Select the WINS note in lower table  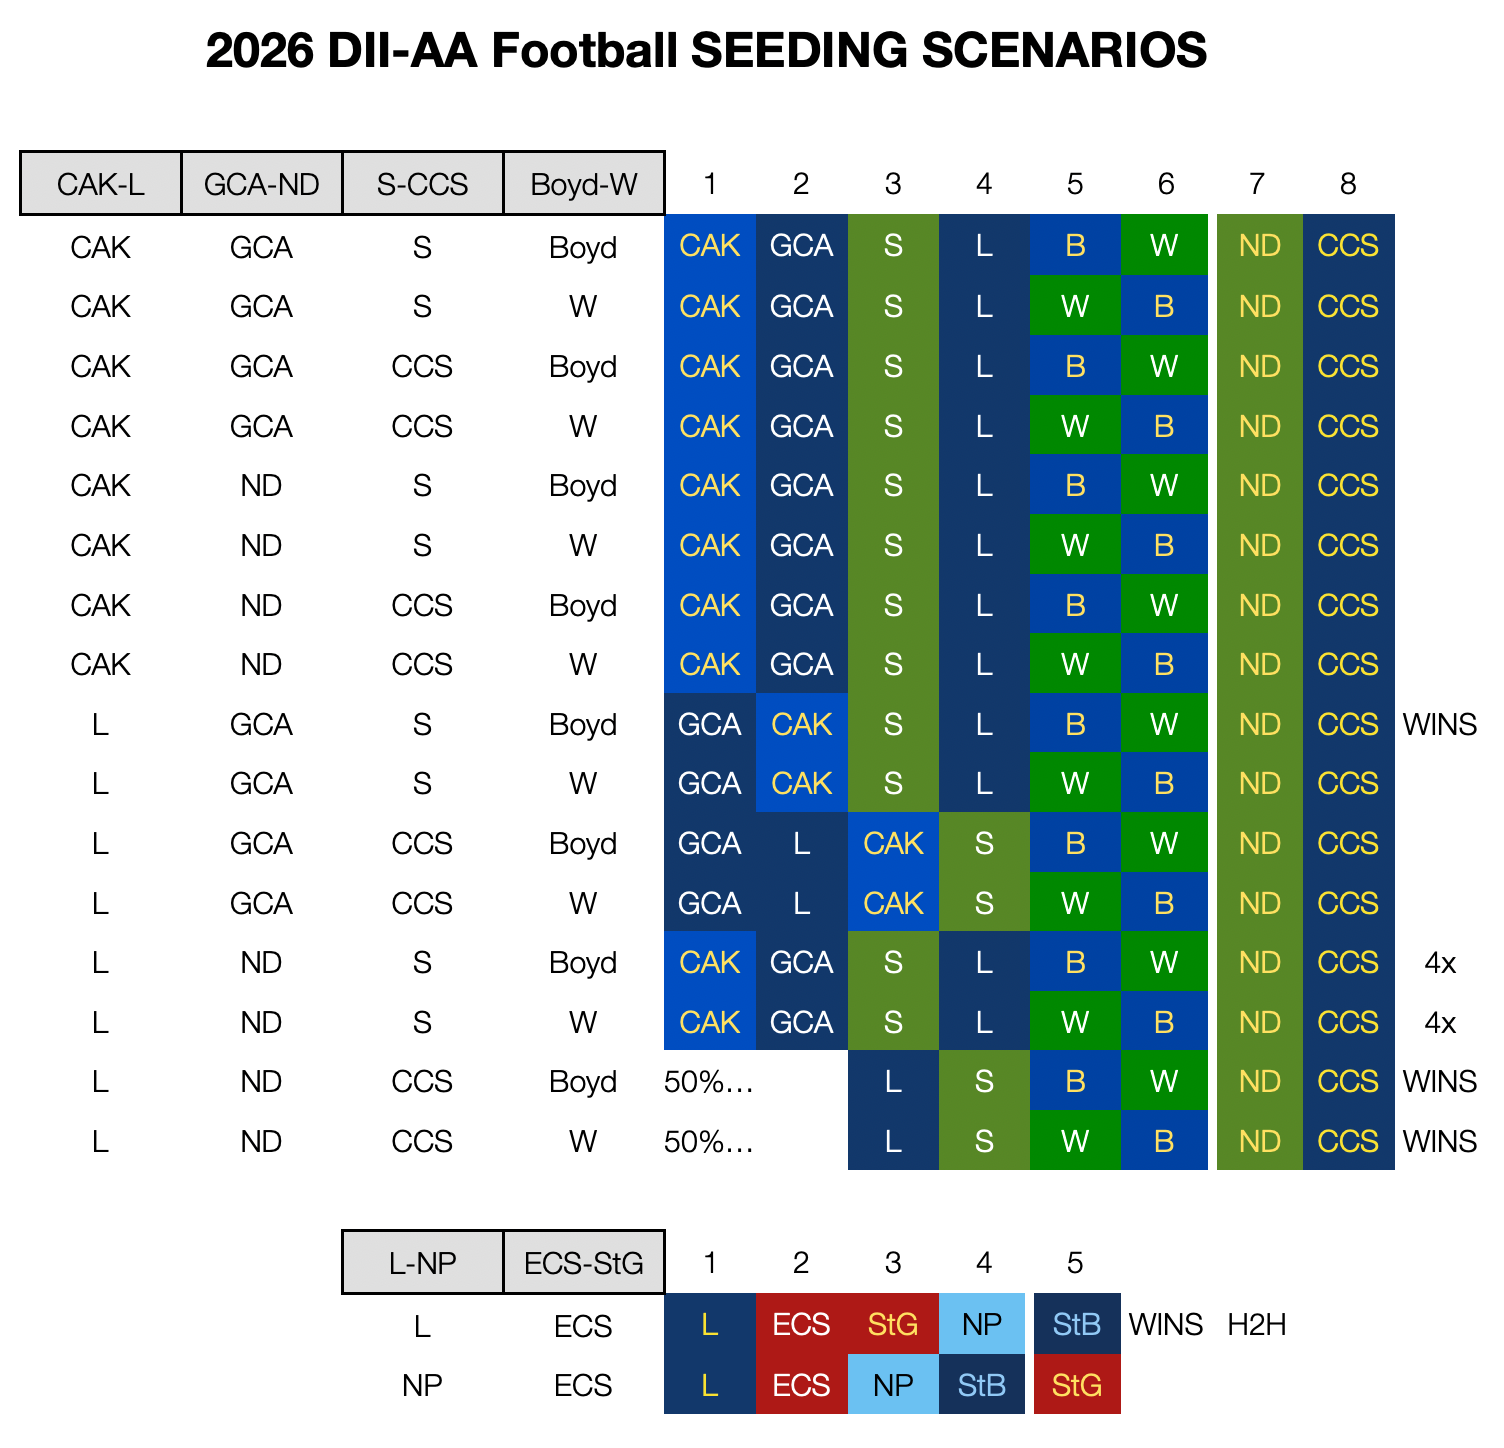tap(1166, 1324)
